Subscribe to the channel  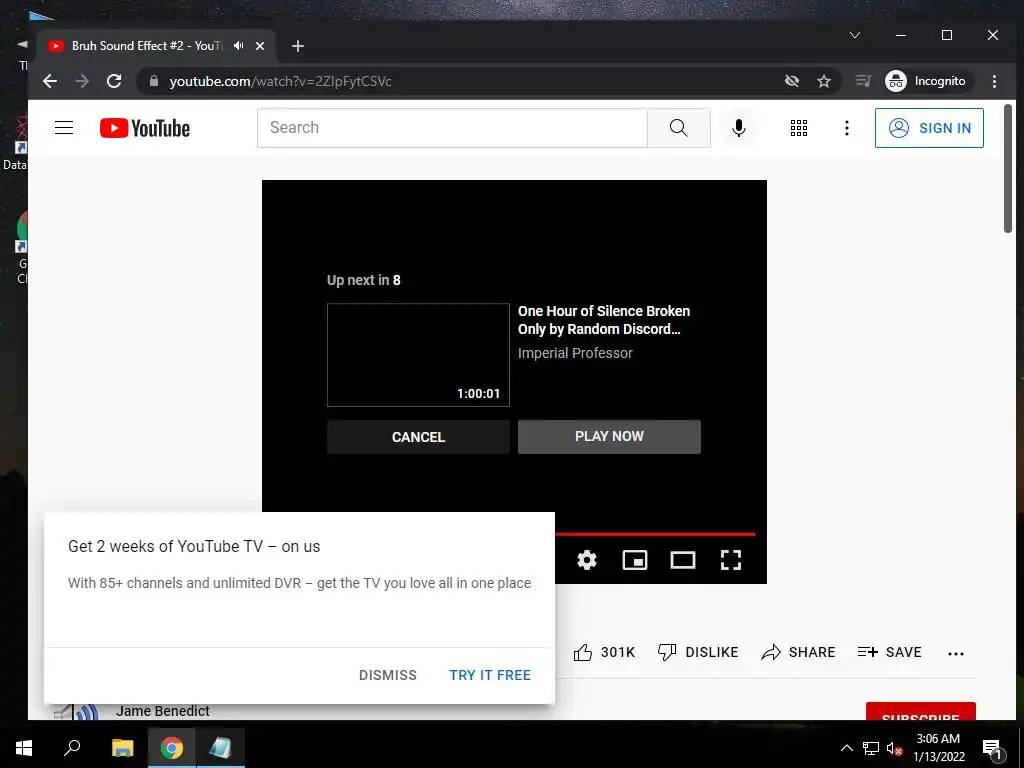pos(921,712)
